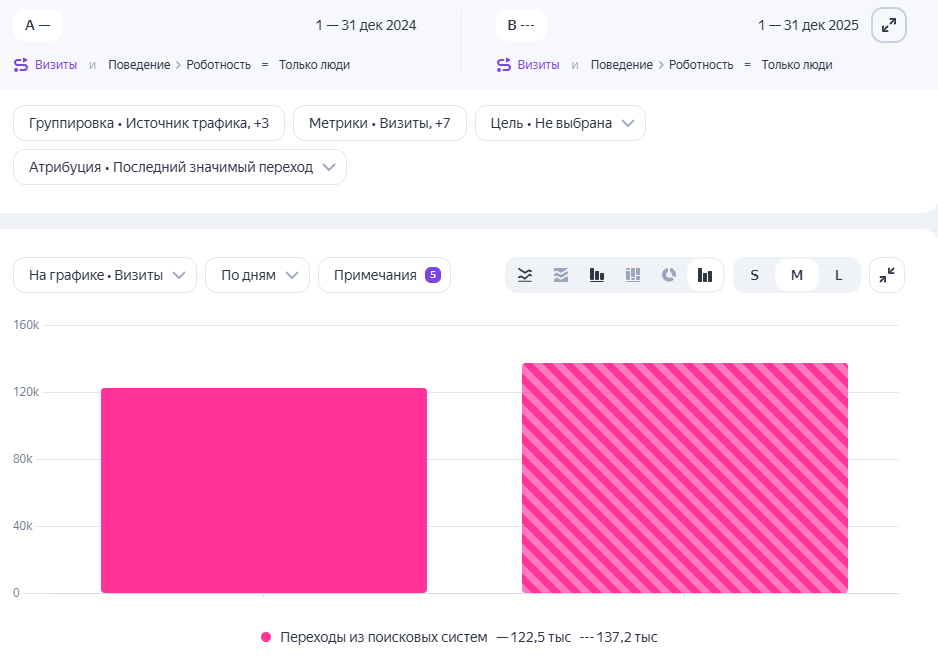Click the collapse chart icon button
The height and width of the screenshot is (663, 938).
(x=887, y=275)
